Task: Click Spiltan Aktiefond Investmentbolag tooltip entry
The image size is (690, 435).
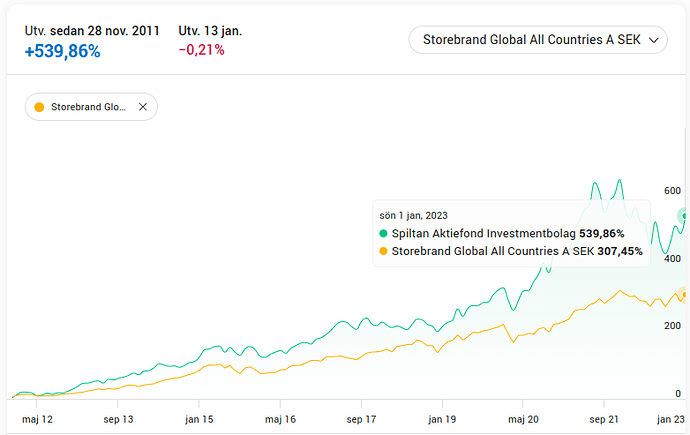Action: [x=502, y=234]
